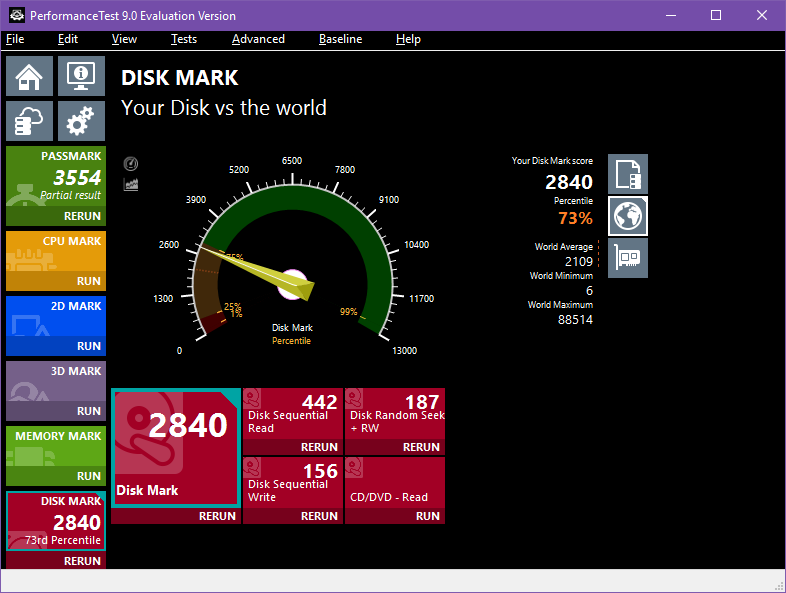Open the Baseline menu
The height and width of the screenshot is (593, 786).
click(340, 39)
